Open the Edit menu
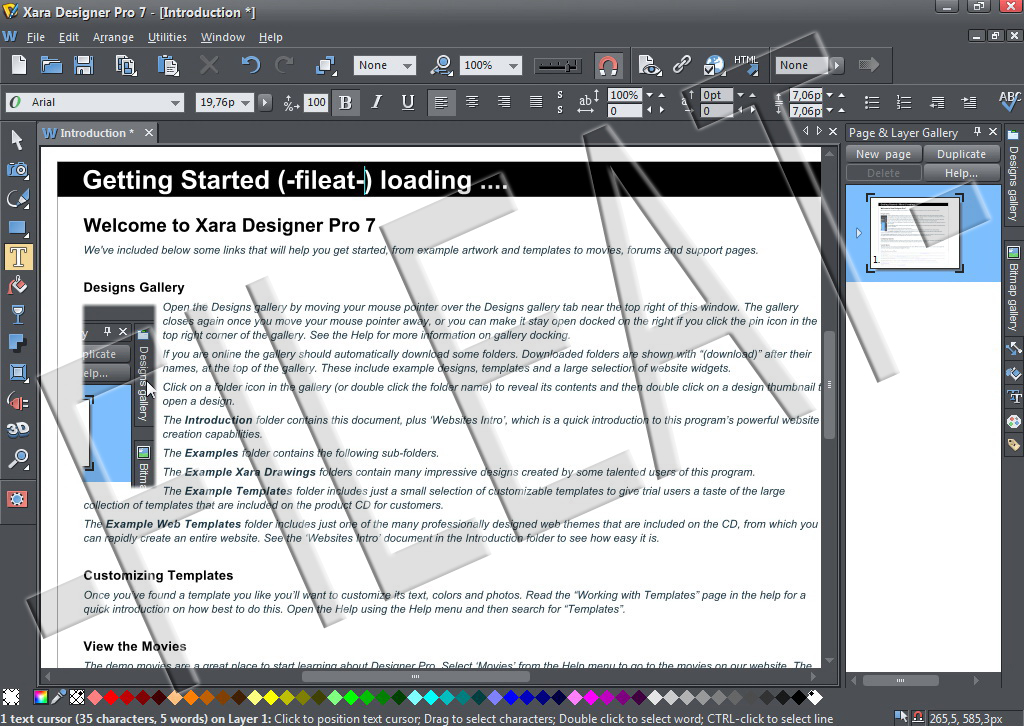The image size is (1024, 726). (69, 37)
